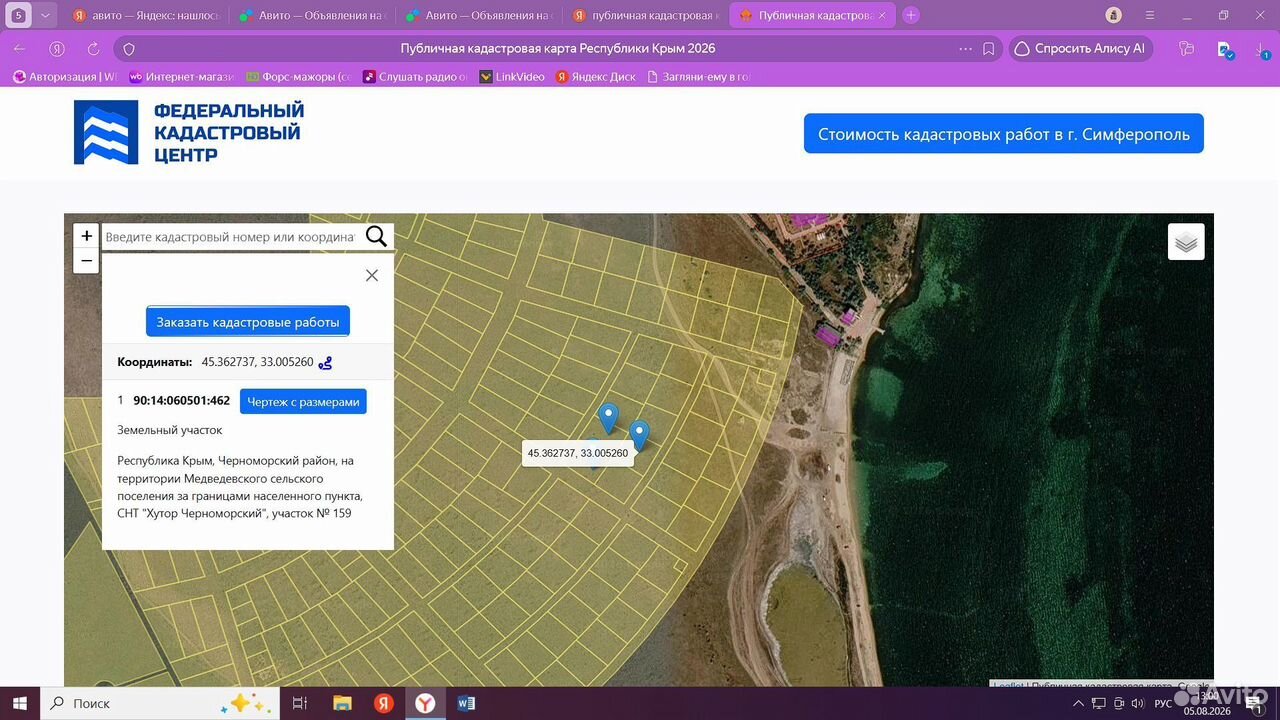Open Task View on taskbar
Screen dimensions: 1280x720
[299, 703]
